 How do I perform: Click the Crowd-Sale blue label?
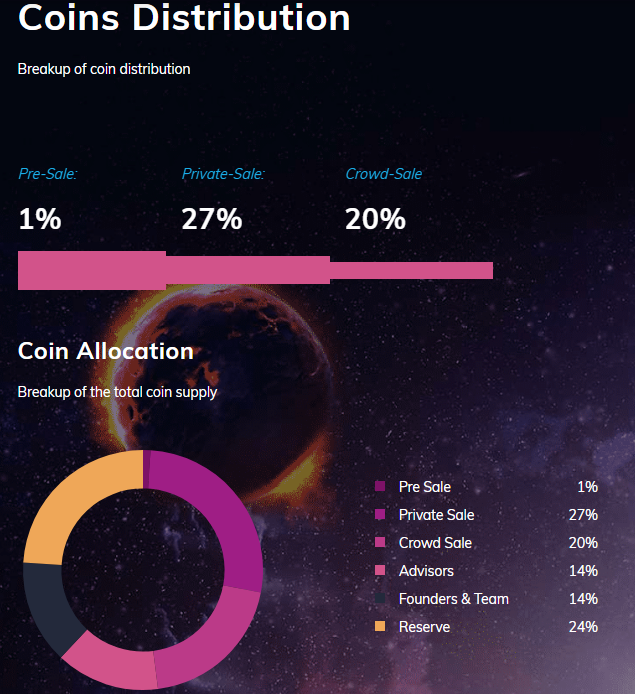pyautogui.click(x=384, y=174)
